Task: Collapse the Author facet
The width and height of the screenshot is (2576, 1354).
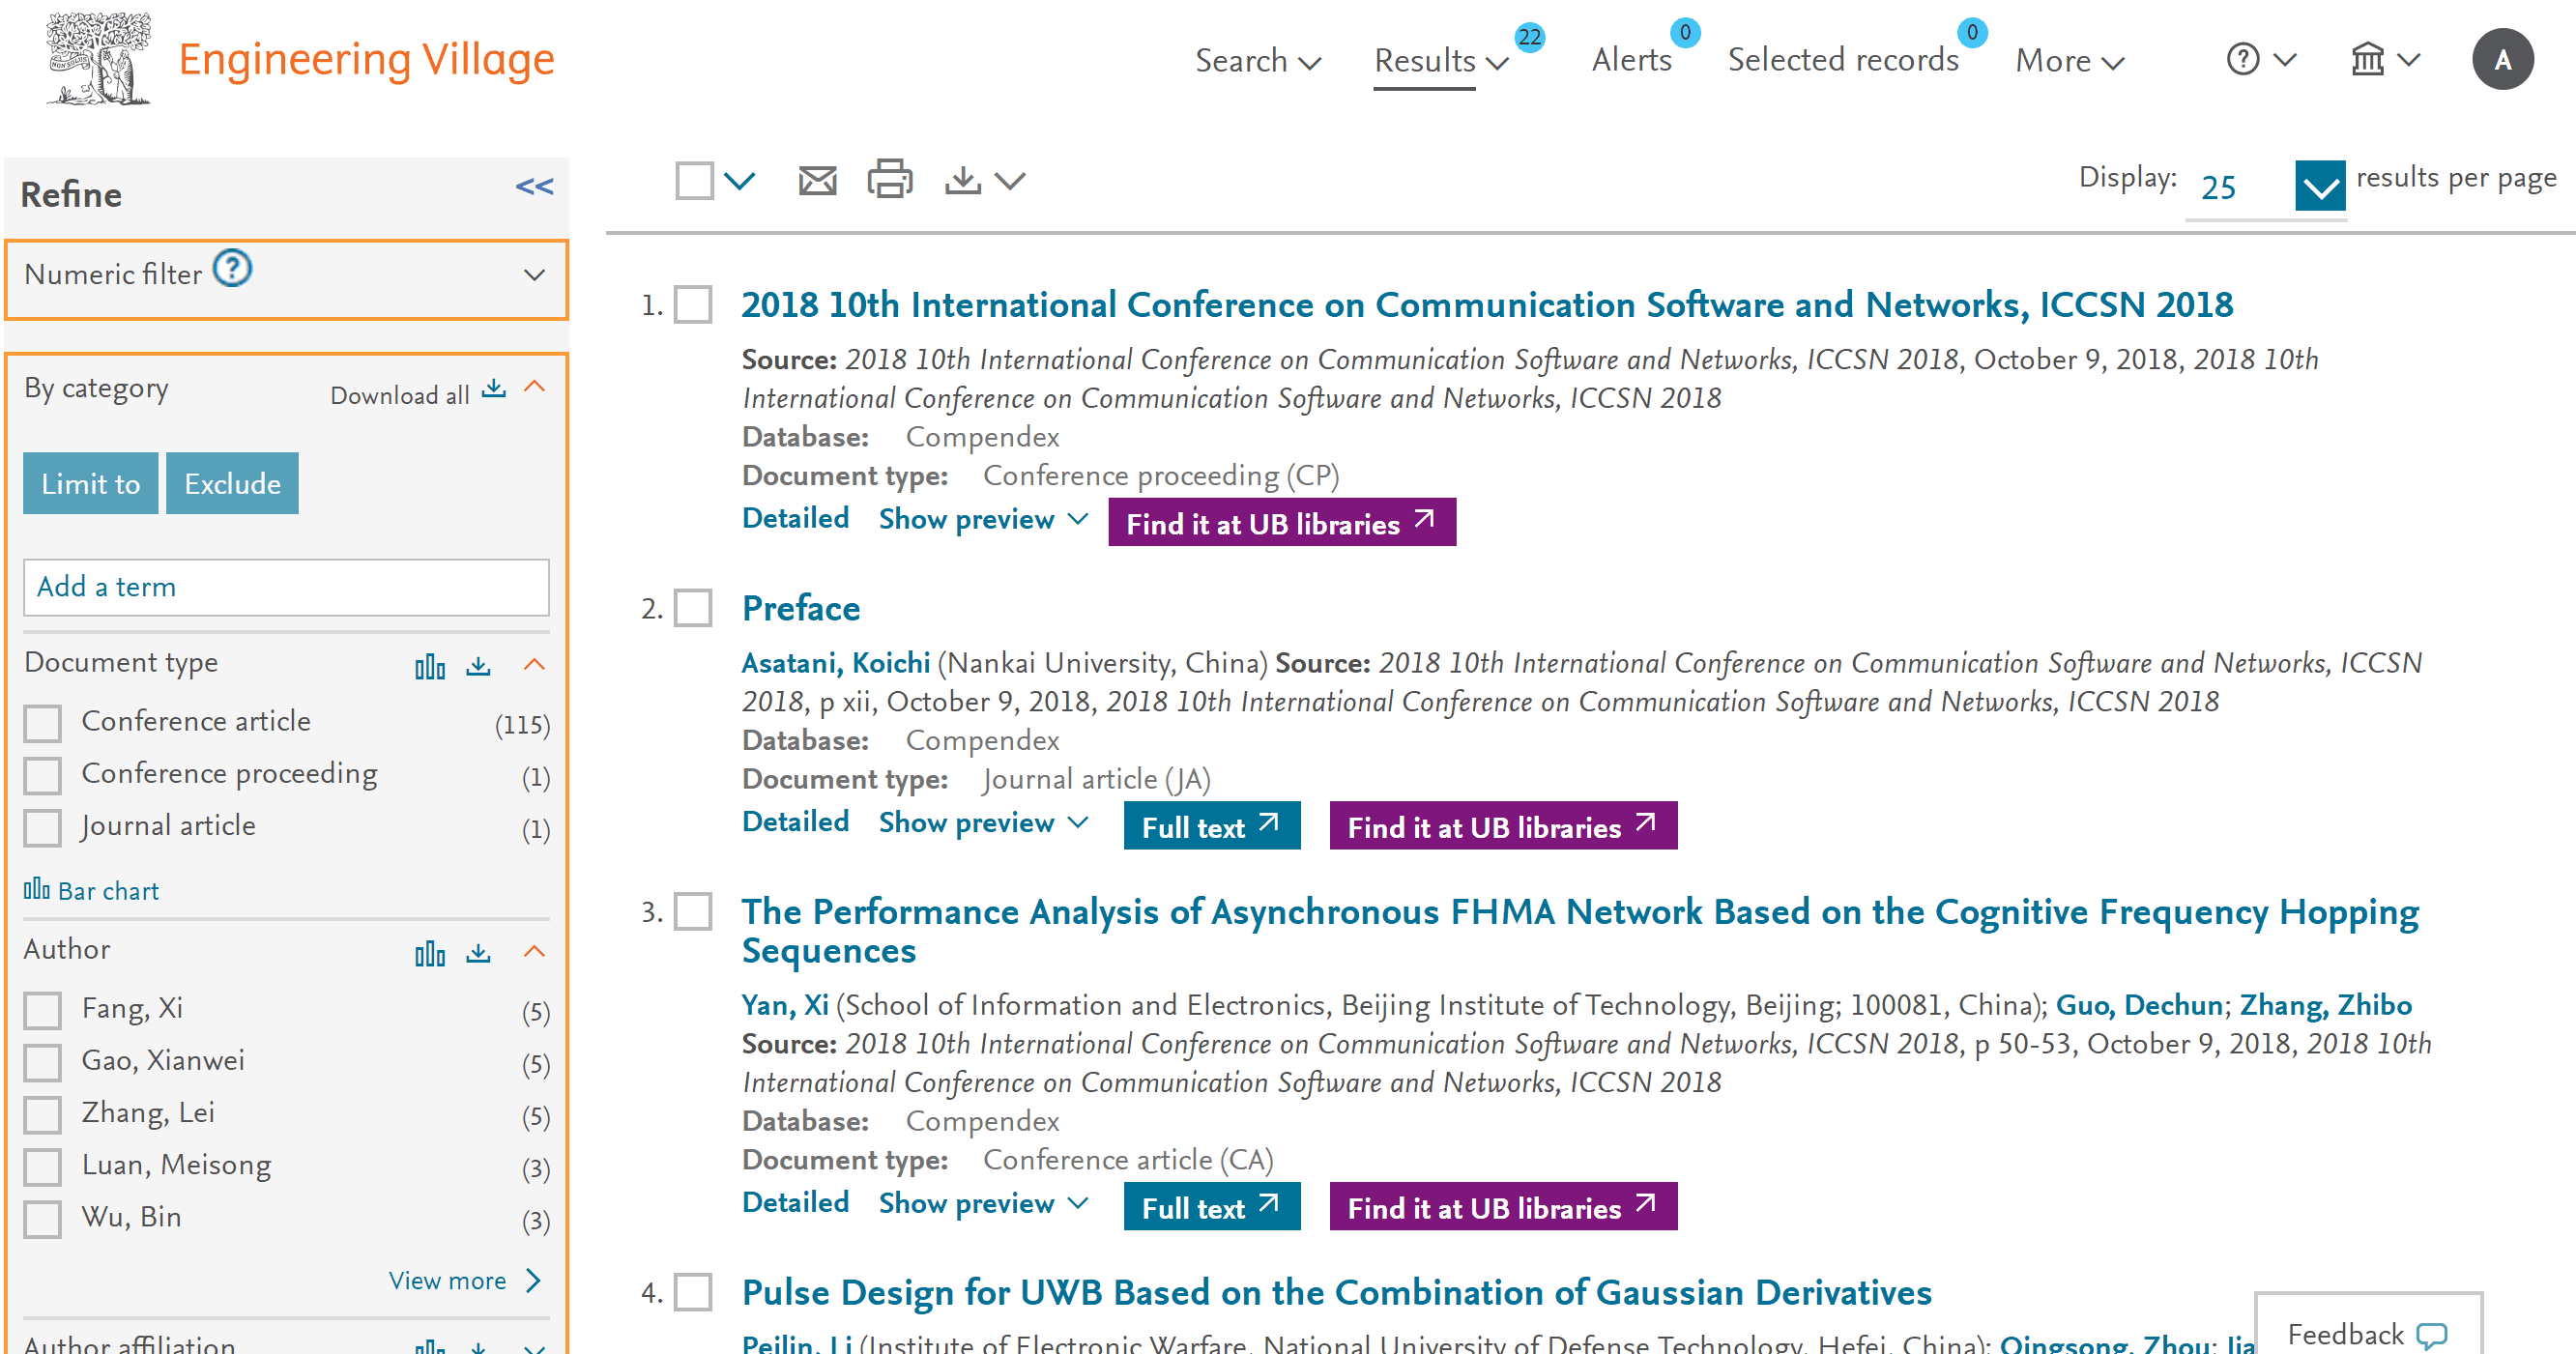Action: pos(534,952)
